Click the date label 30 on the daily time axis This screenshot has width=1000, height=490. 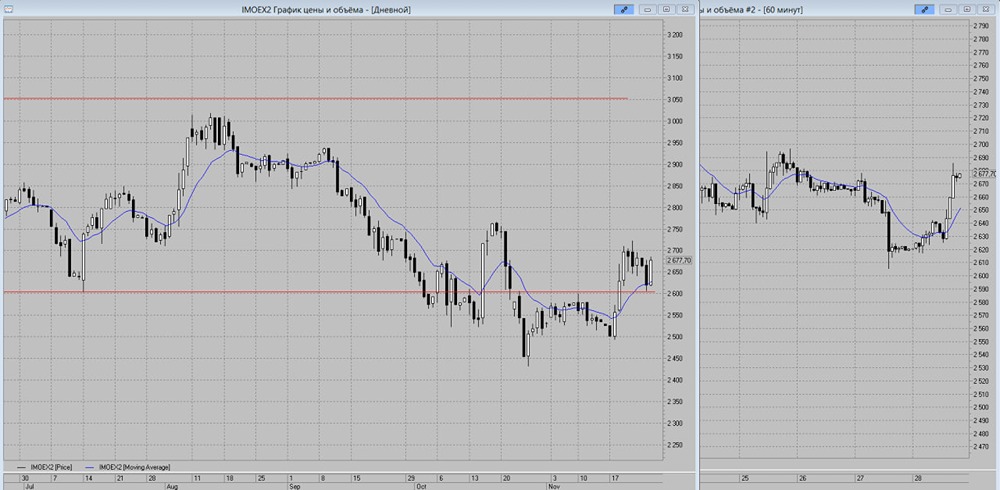26,477
